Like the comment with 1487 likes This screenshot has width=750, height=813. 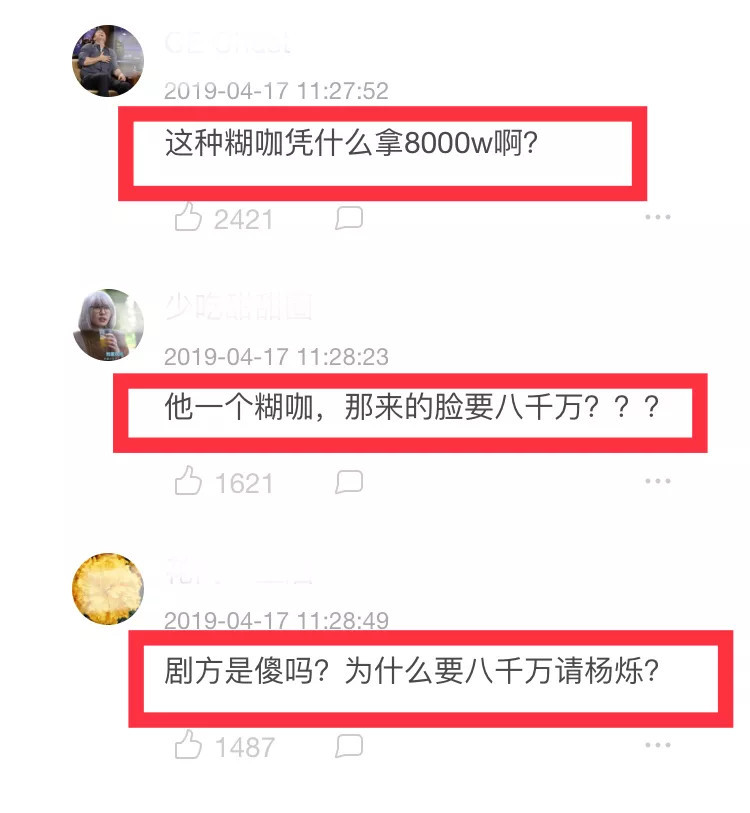click(x=188, y=744)
